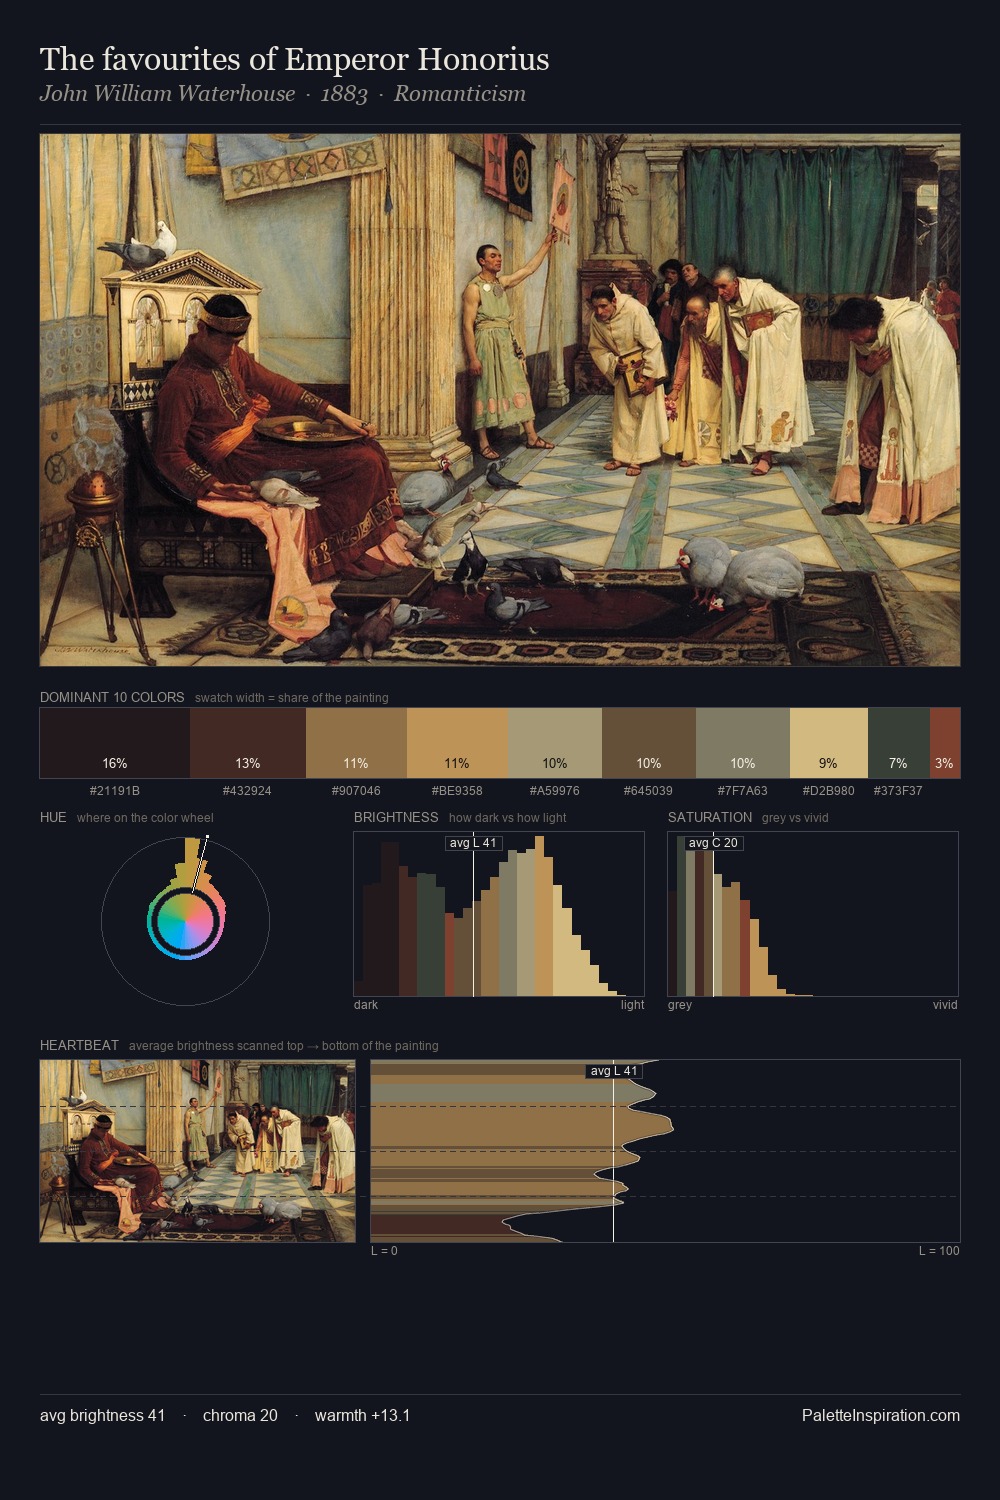Click the 'Romanticism' style label
This screenshot has height=1500, width=1000.
click(460, 94)
